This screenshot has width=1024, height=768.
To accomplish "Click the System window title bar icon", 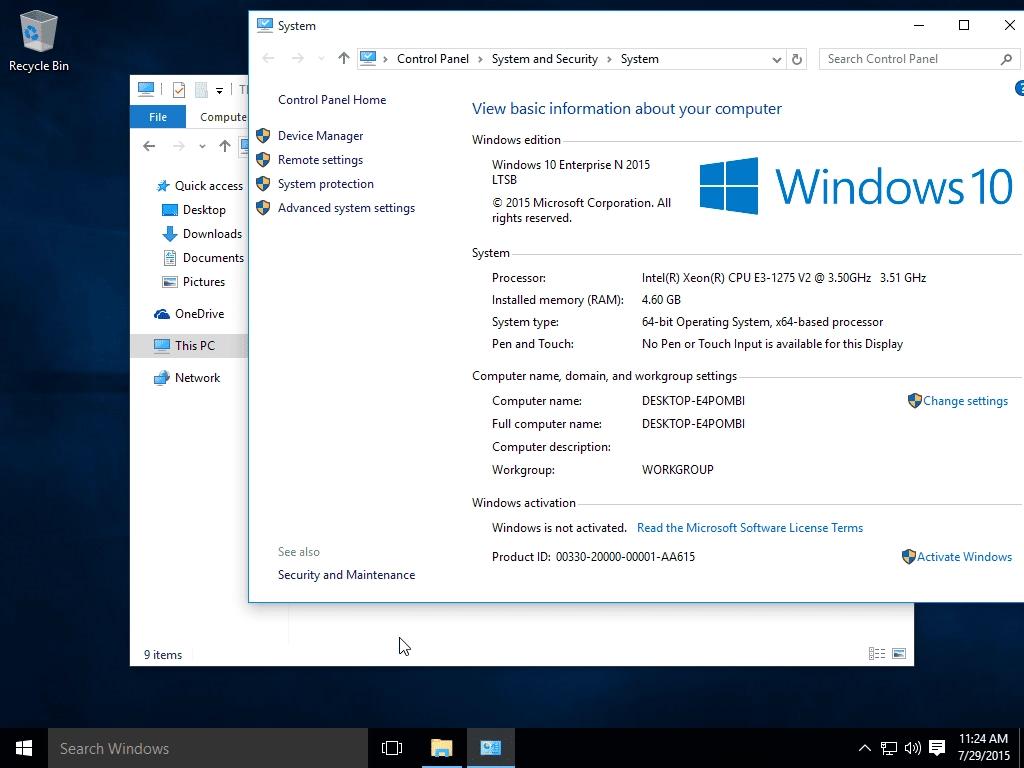I will [264, 25].
